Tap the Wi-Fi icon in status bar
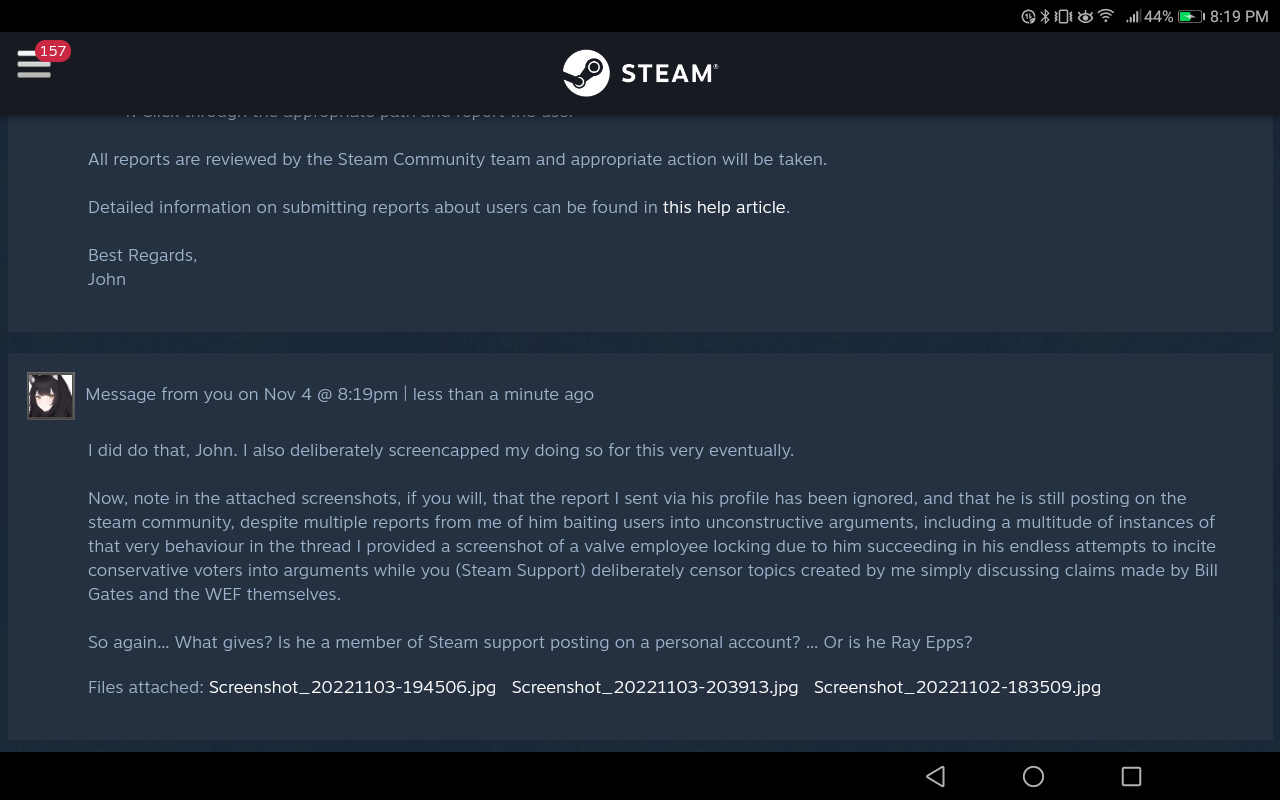The image size is (1280, 800). 1106,16
